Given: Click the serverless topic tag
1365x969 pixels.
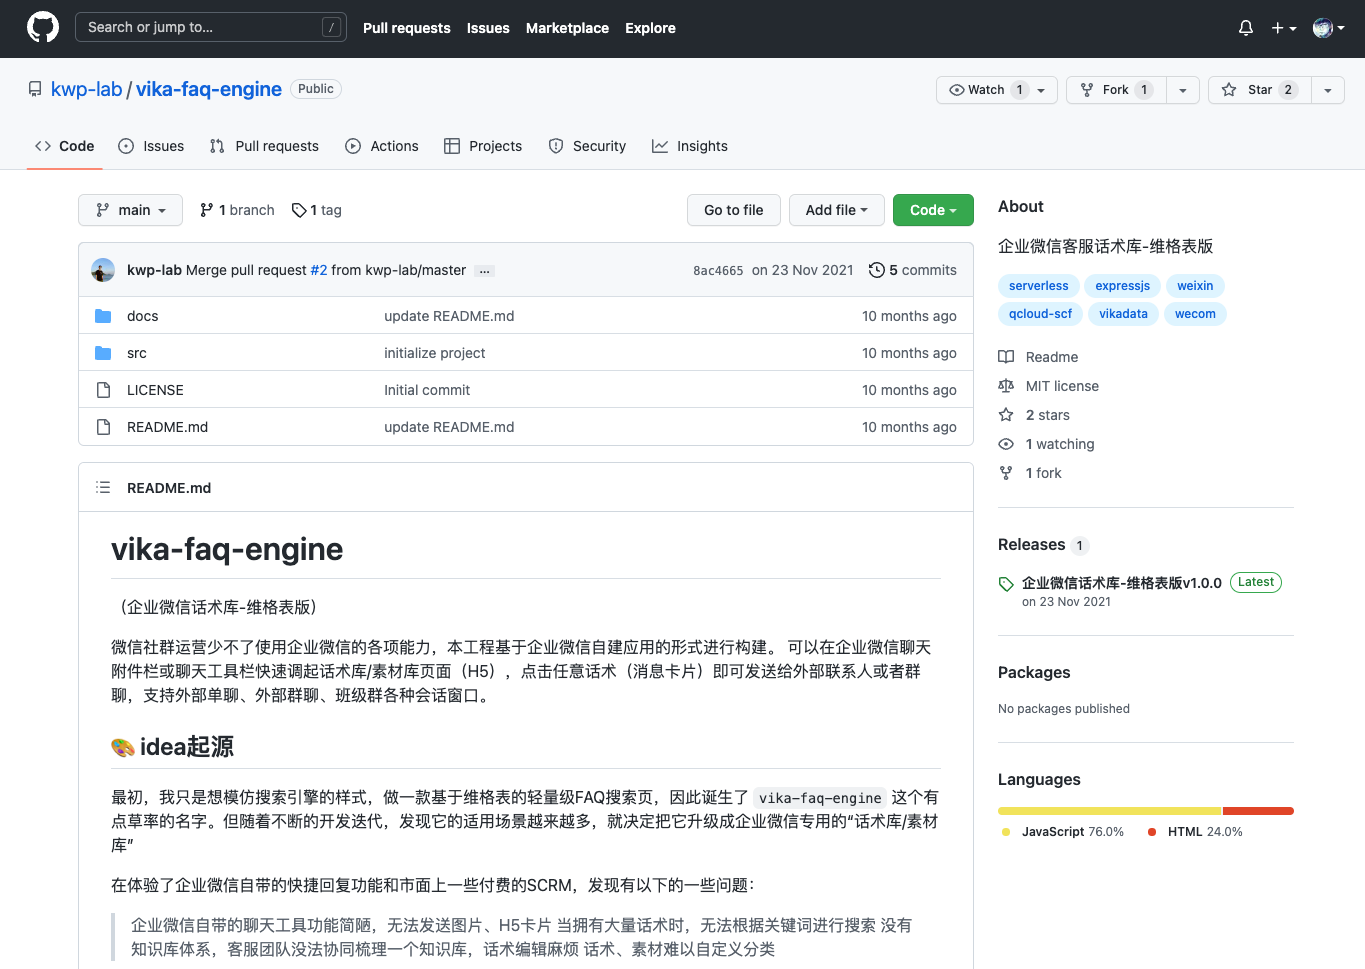Looking at the screenshot, I should tap(1038, 286).
